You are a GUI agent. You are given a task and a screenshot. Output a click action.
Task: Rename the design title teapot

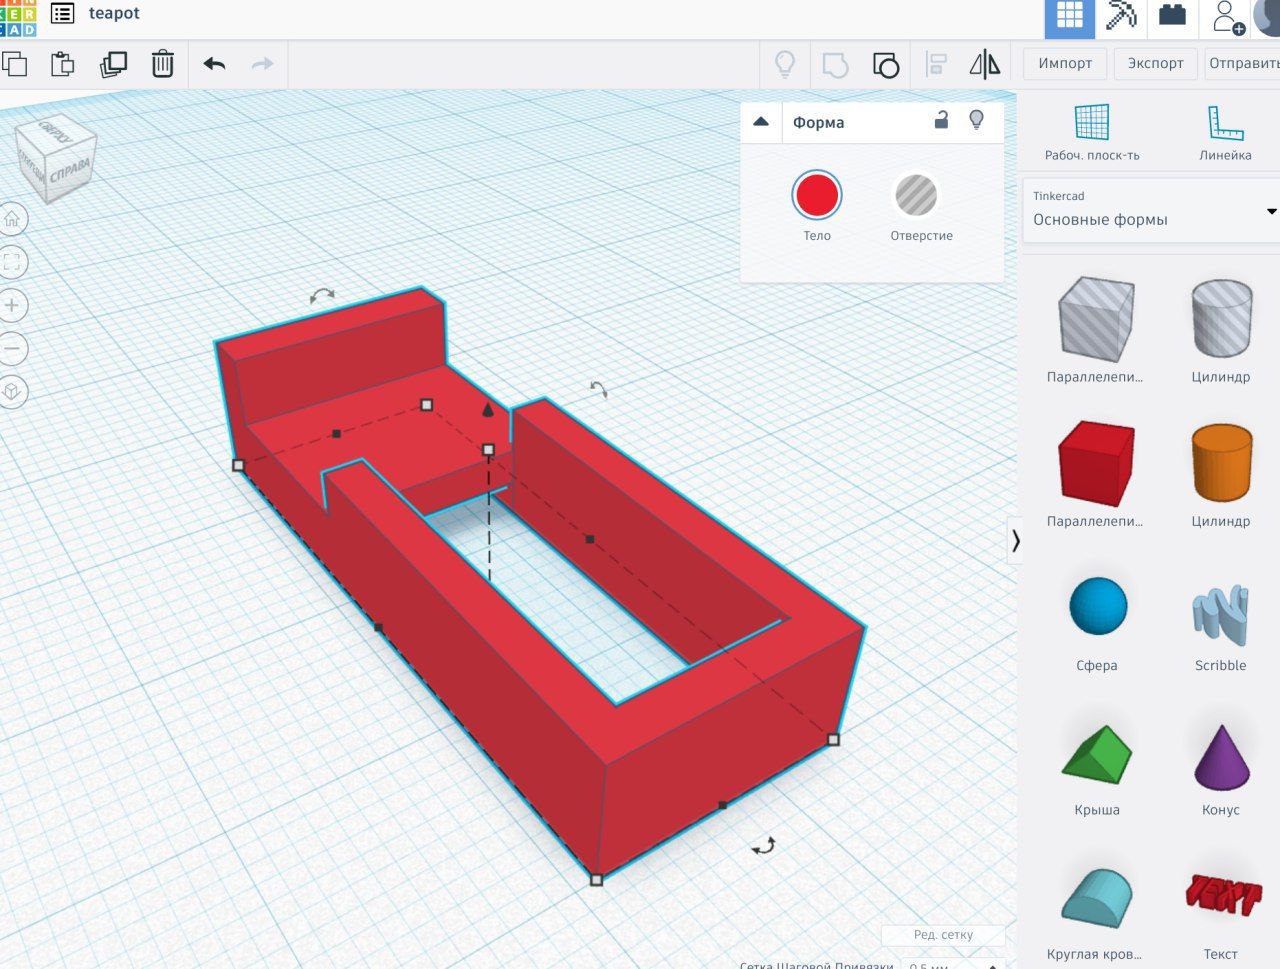point(114,13)
